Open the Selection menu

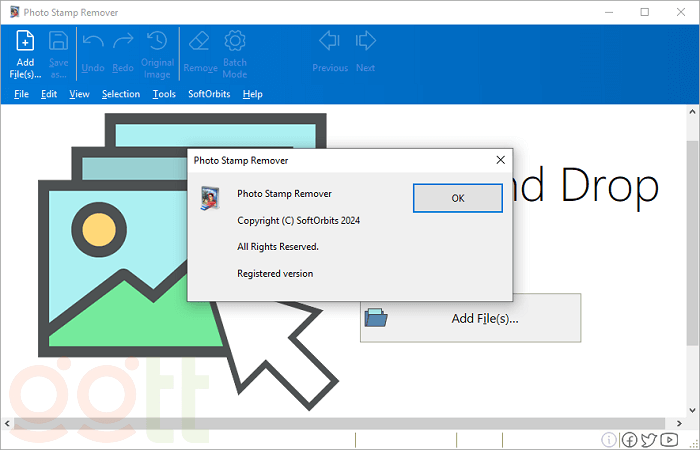(x=120, y=94)
